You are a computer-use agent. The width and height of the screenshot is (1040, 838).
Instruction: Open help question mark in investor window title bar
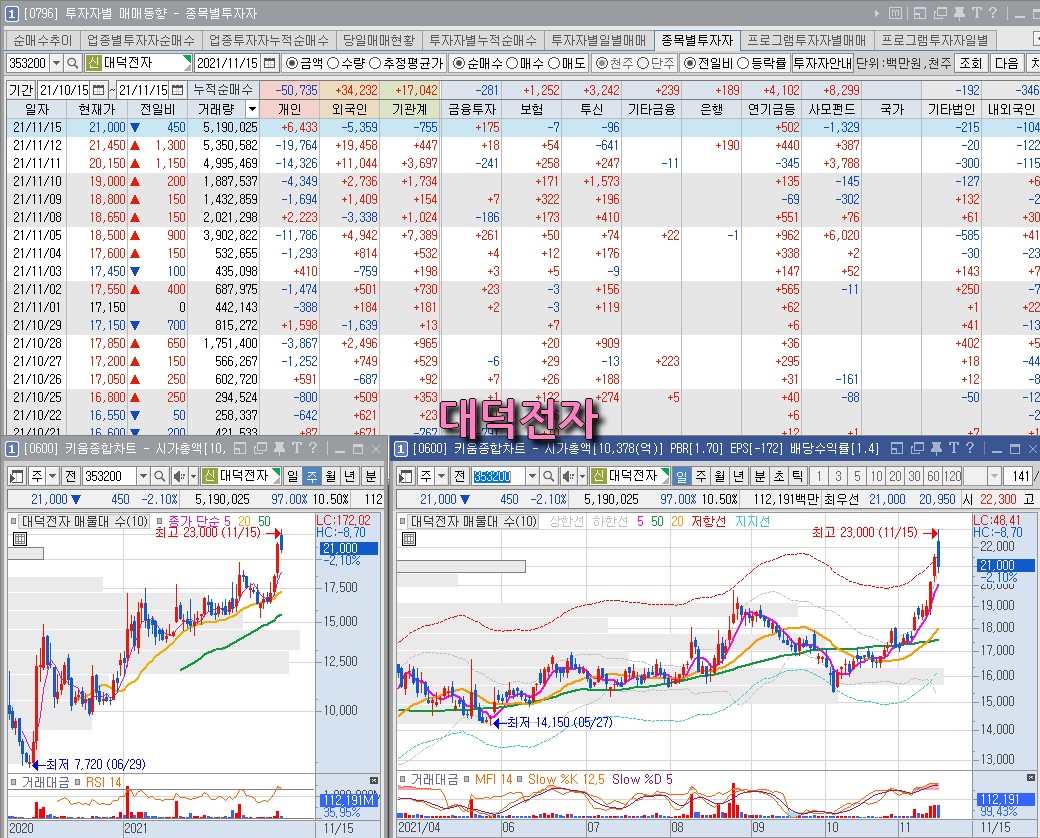pyautogui.click(x=993, y=13)
